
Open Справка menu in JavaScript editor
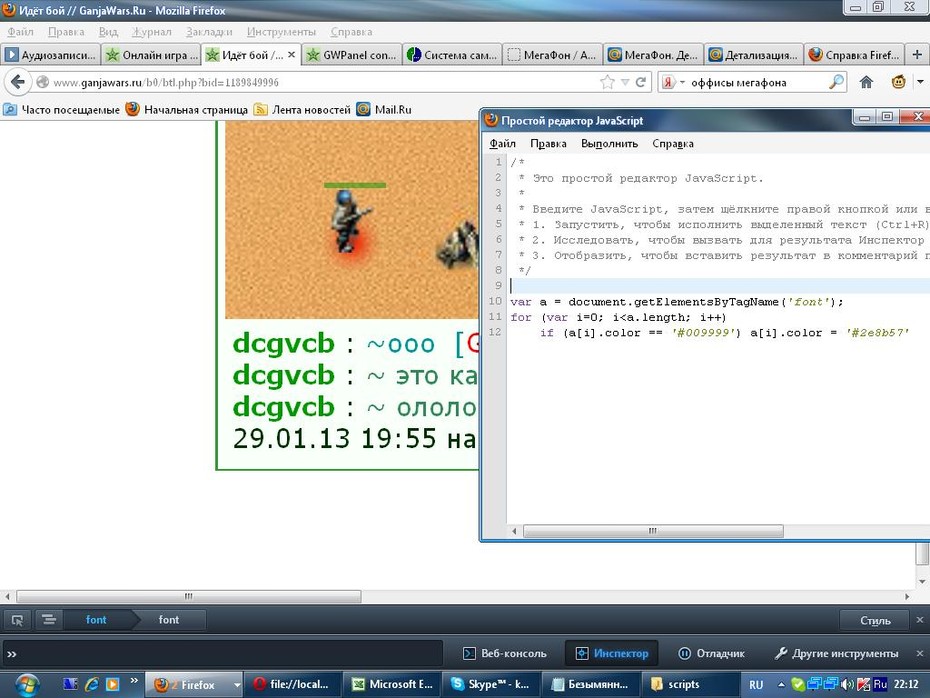[x=673, y=144]
